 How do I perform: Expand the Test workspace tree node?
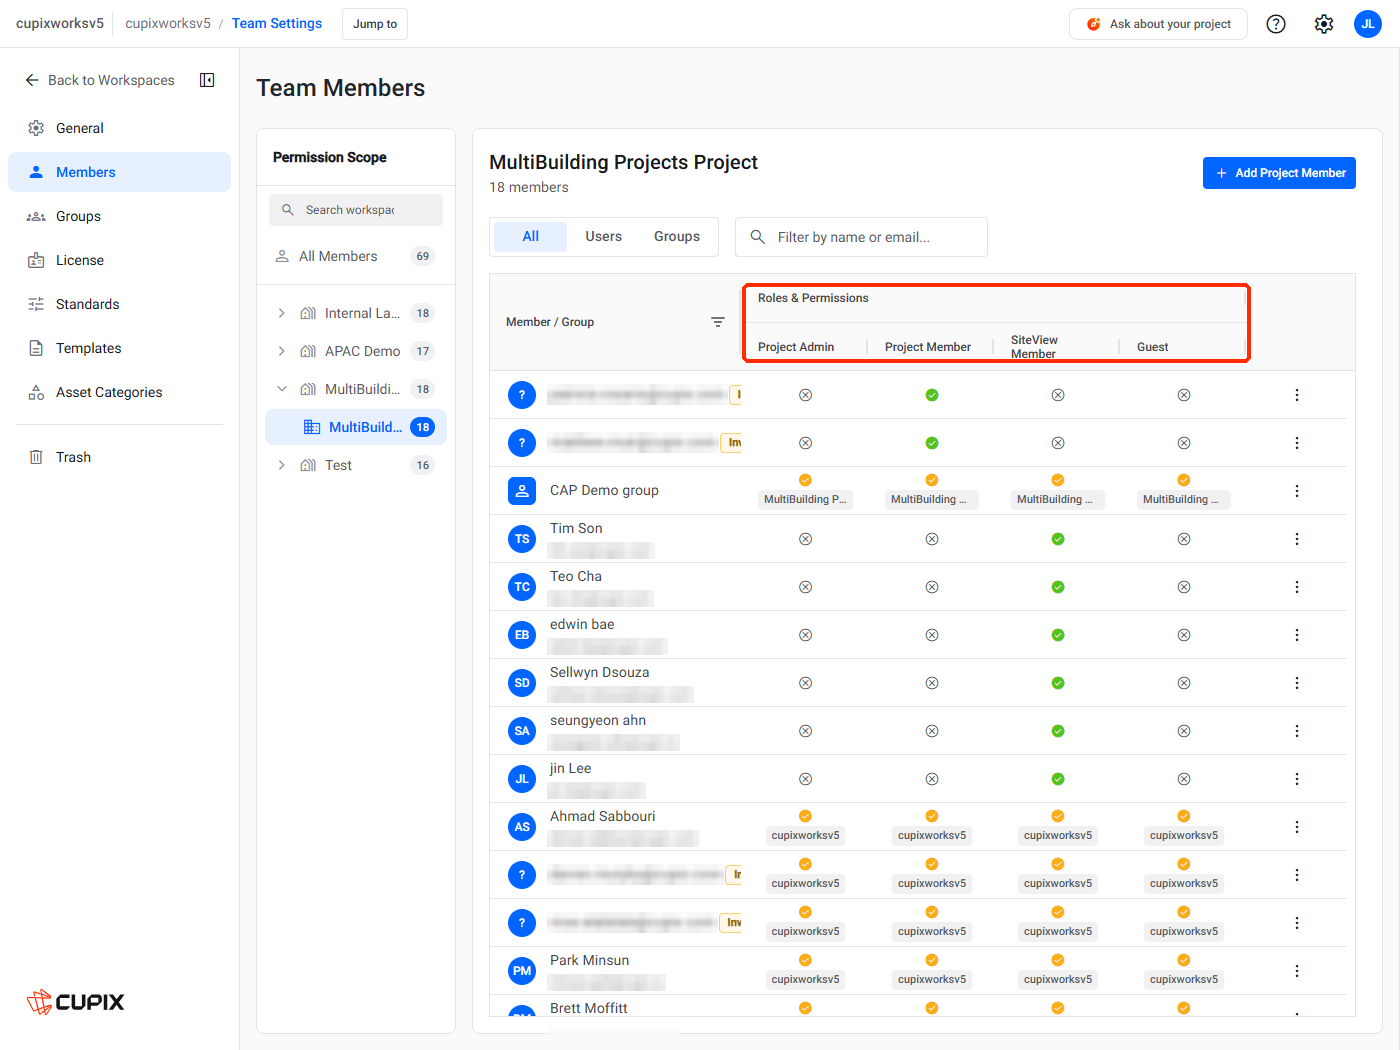pyautogui.click(x=281, y=465)
